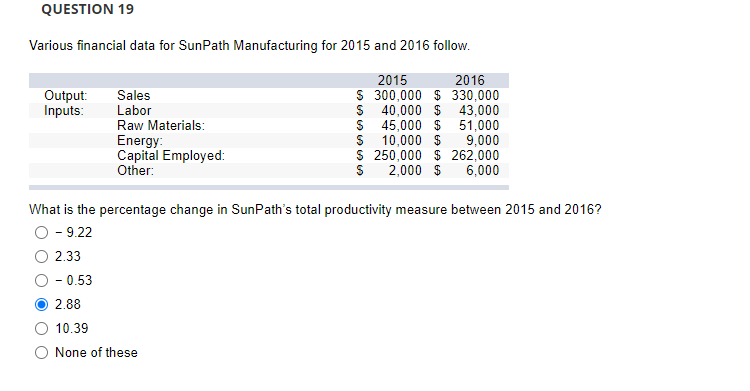Click the Sales row label
This screenshot has height=391, width=750.
pyautogui.click(x=133, y=95)
